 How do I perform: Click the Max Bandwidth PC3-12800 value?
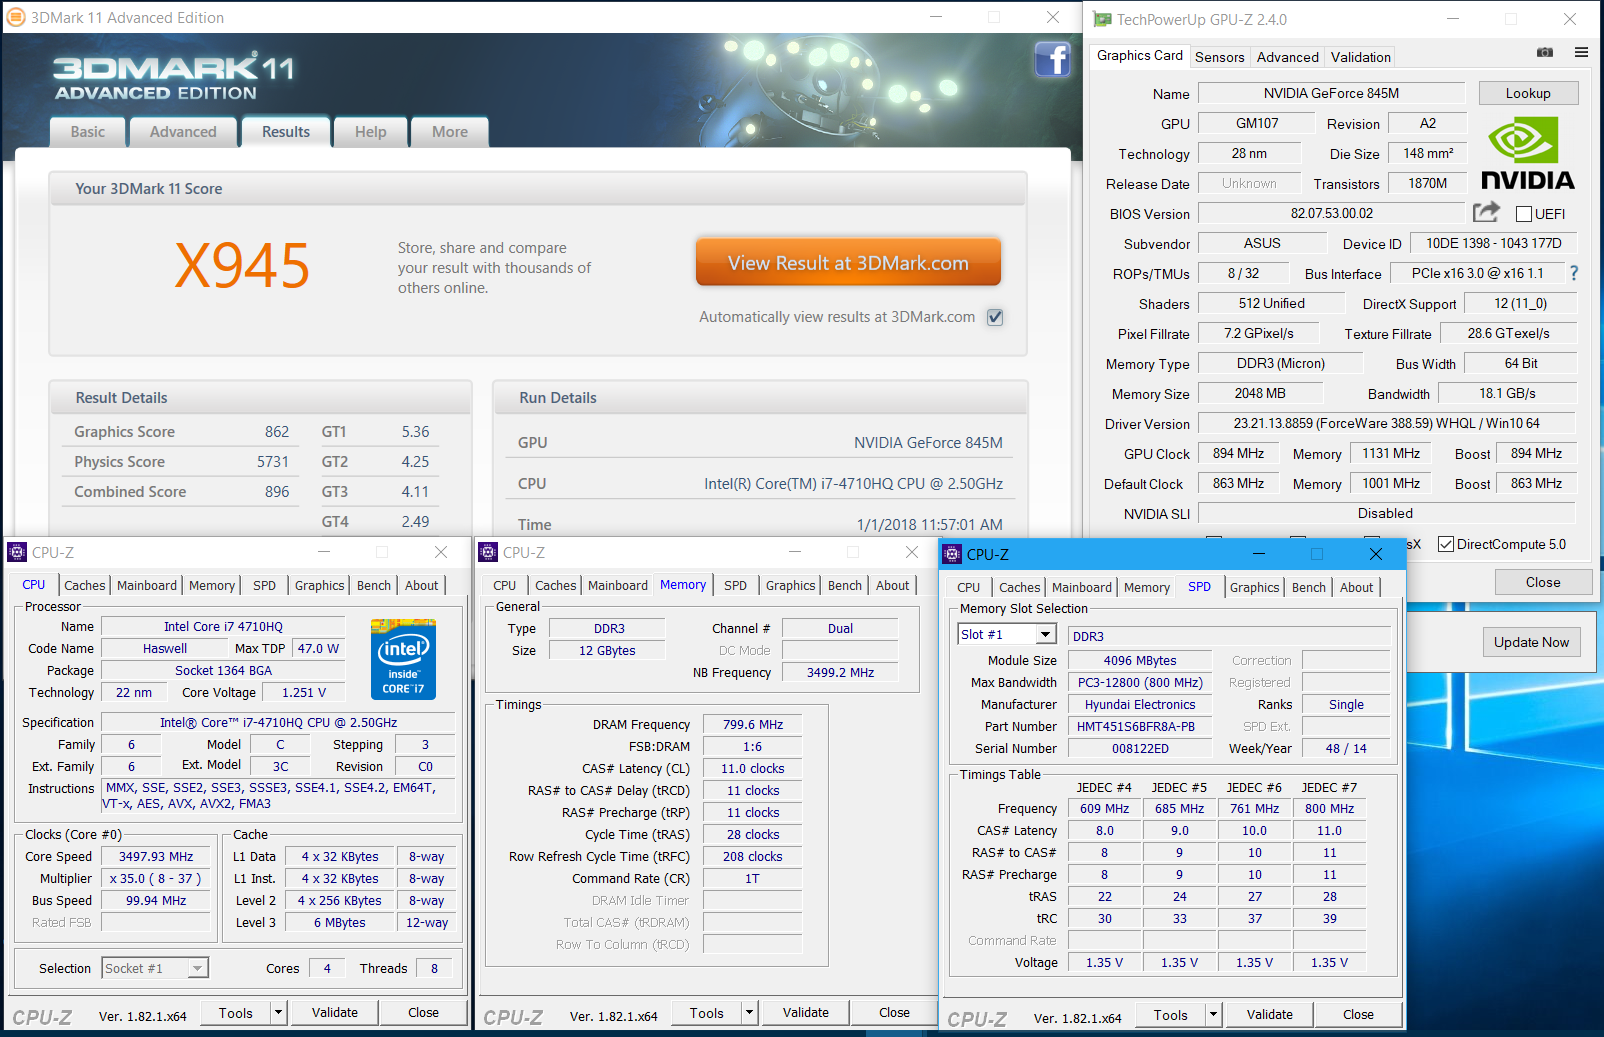coord(1140,683)
